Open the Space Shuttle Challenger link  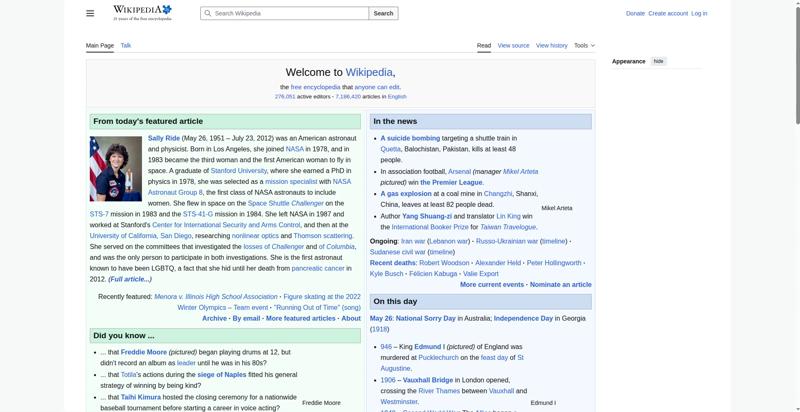pyautogui.click(x=286, y=203)
